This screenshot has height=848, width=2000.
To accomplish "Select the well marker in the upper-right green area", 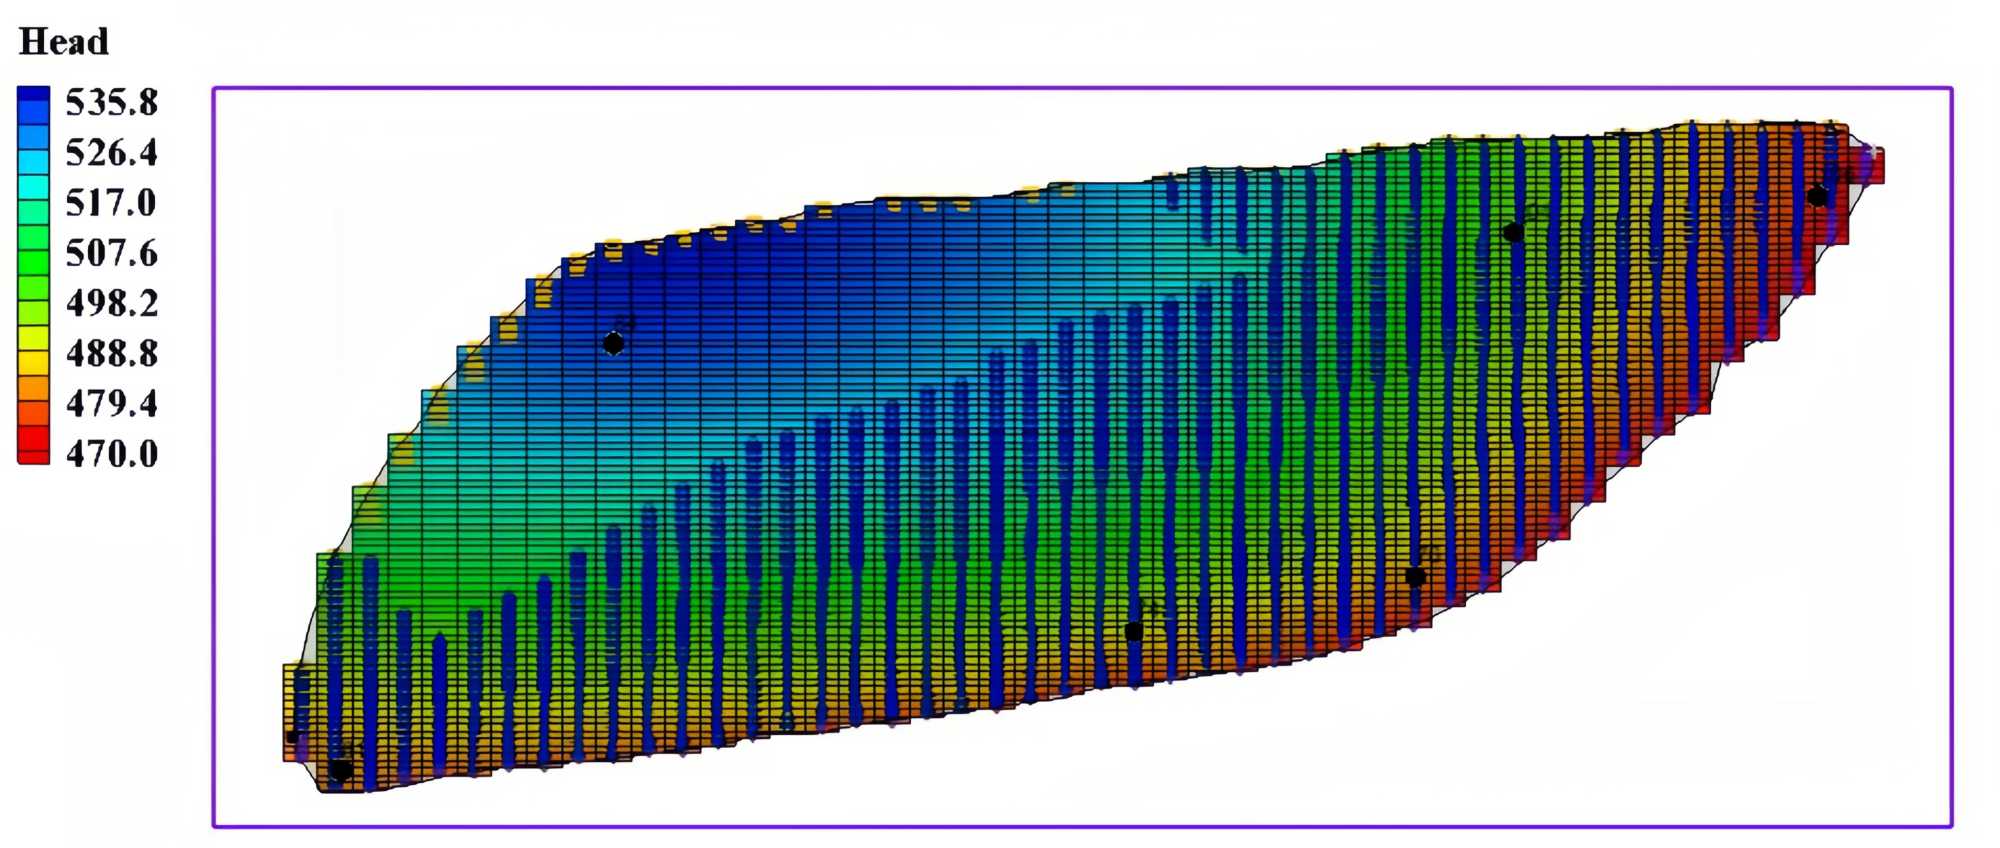I will pos(1513,233).
